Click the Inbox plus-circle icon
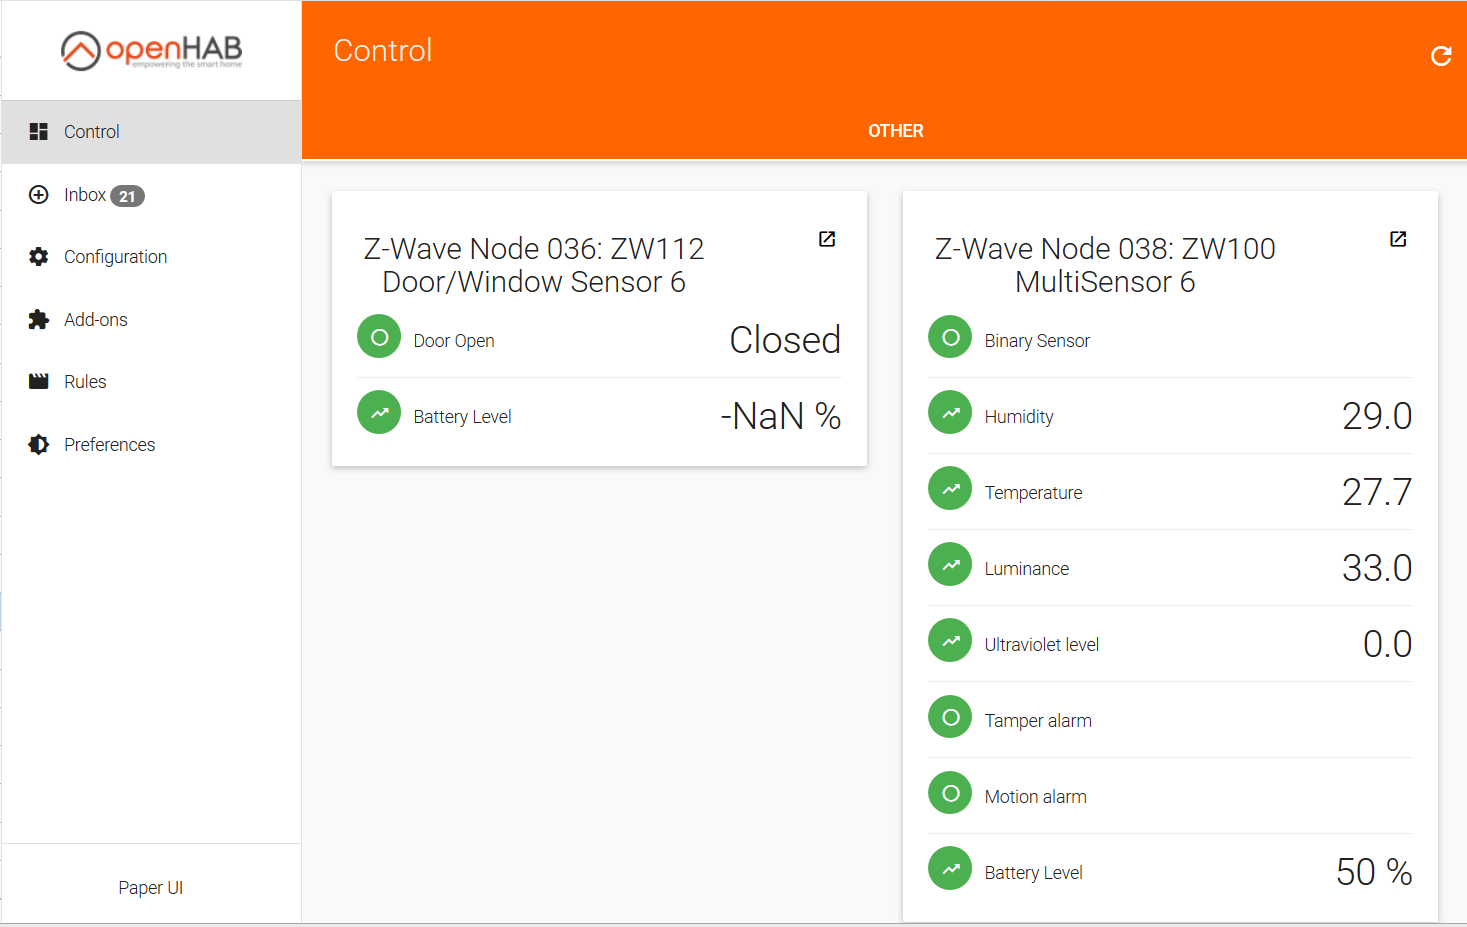This screenshot has height=927, width=1467. 38,194
